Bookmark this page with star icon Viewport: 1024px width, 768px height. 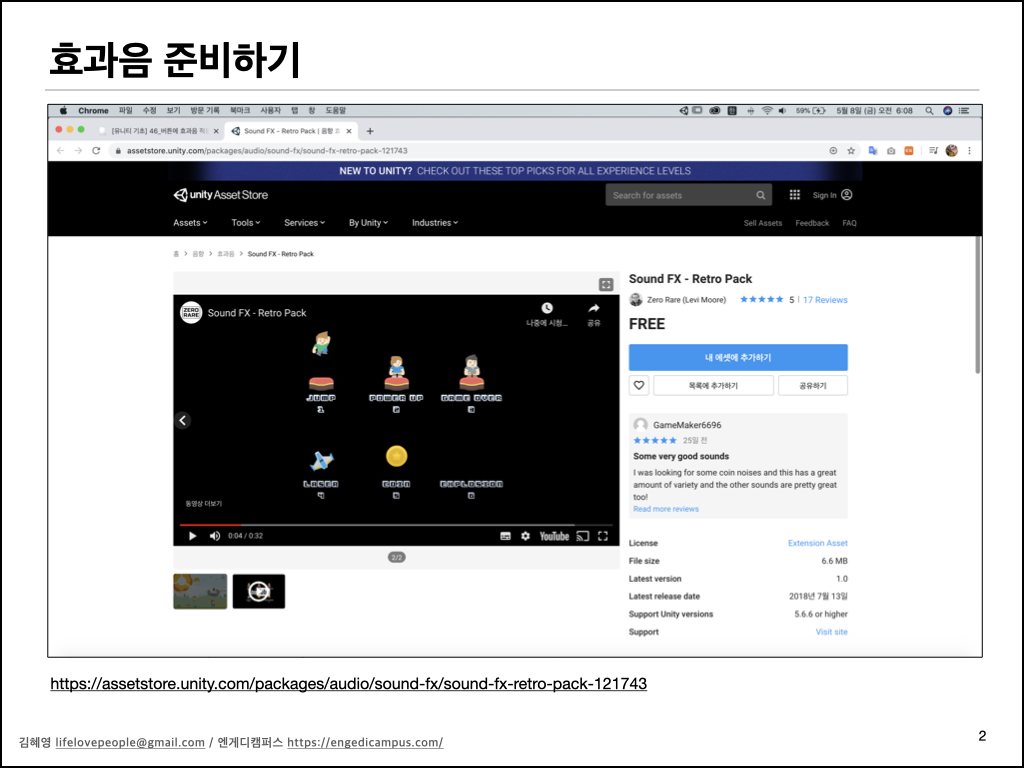pos(851,150)
